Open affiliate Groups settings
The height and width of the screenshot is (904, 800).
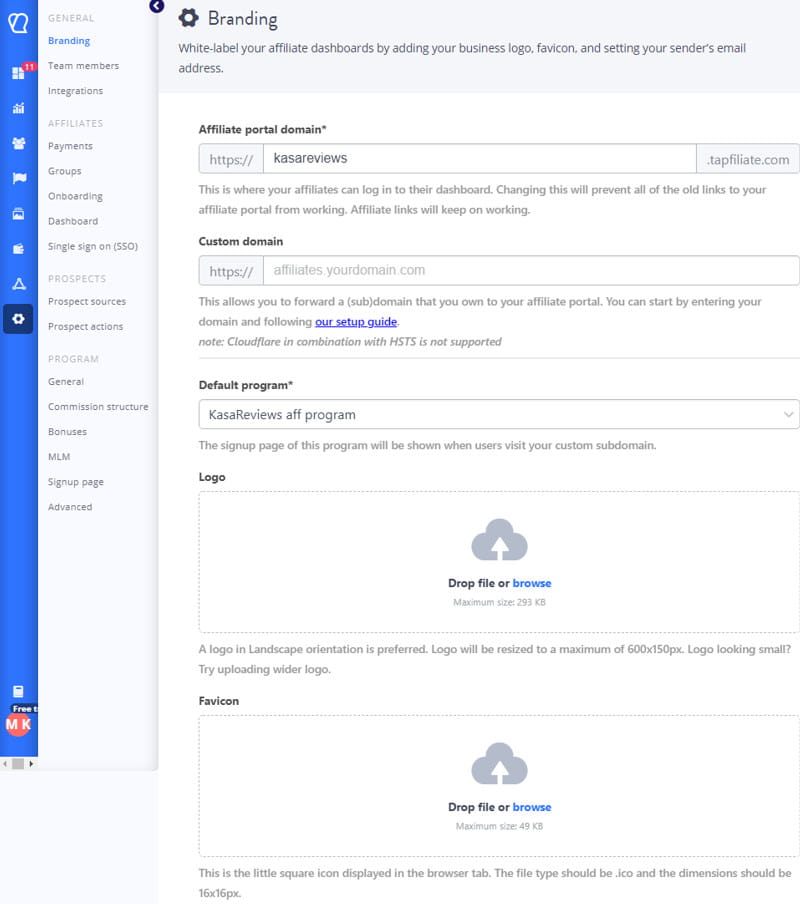pos(65,171)
